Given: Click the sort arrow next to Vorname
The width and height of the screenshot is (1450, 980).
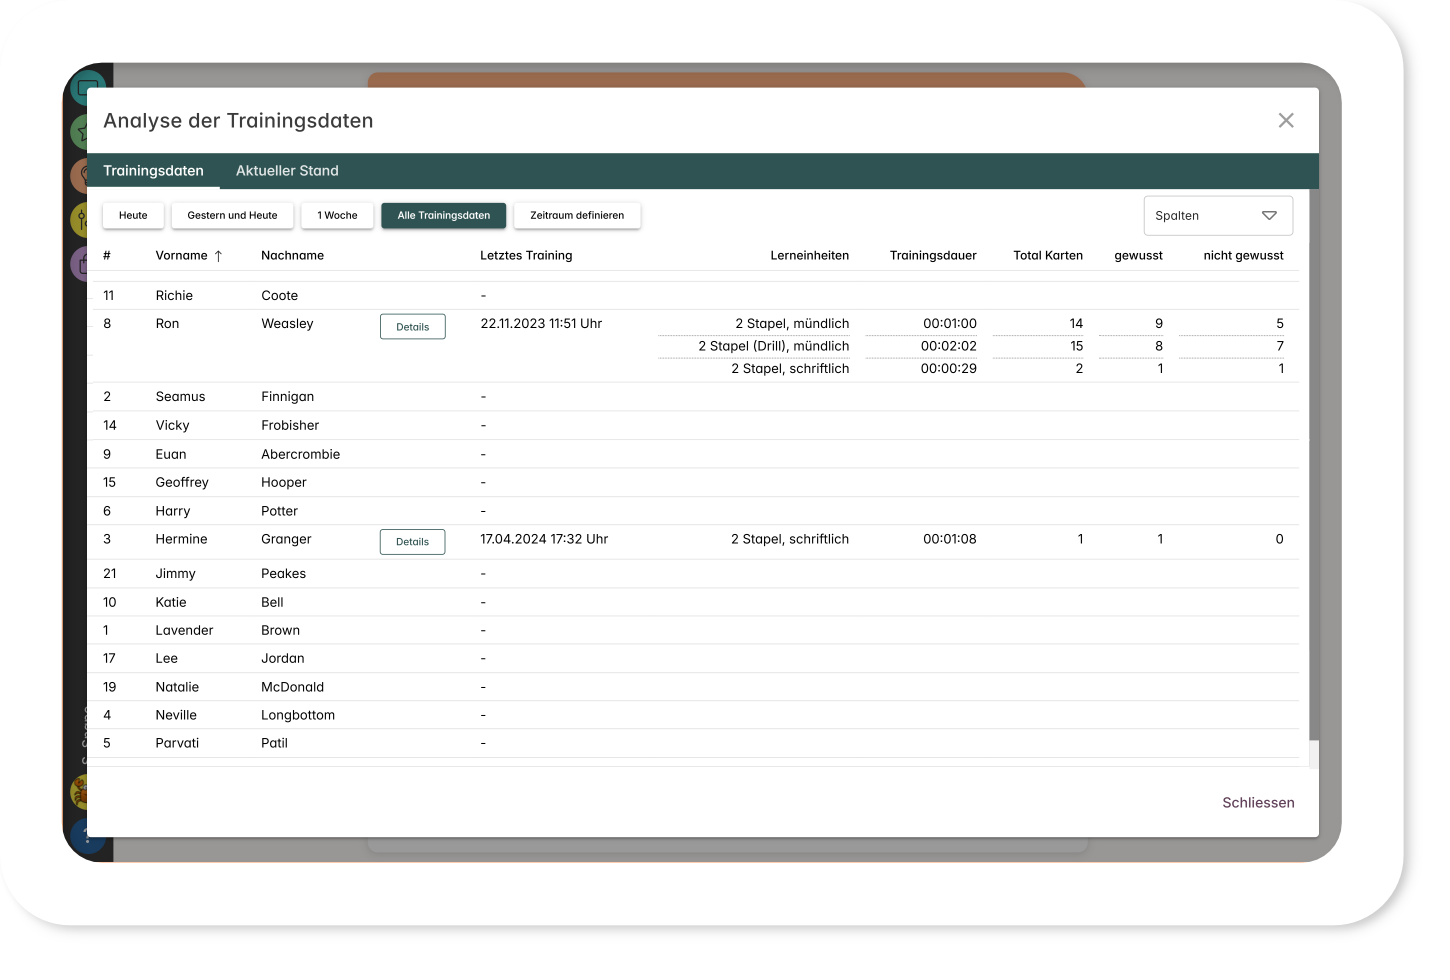Looking at the screenshot, I should 218,256.
